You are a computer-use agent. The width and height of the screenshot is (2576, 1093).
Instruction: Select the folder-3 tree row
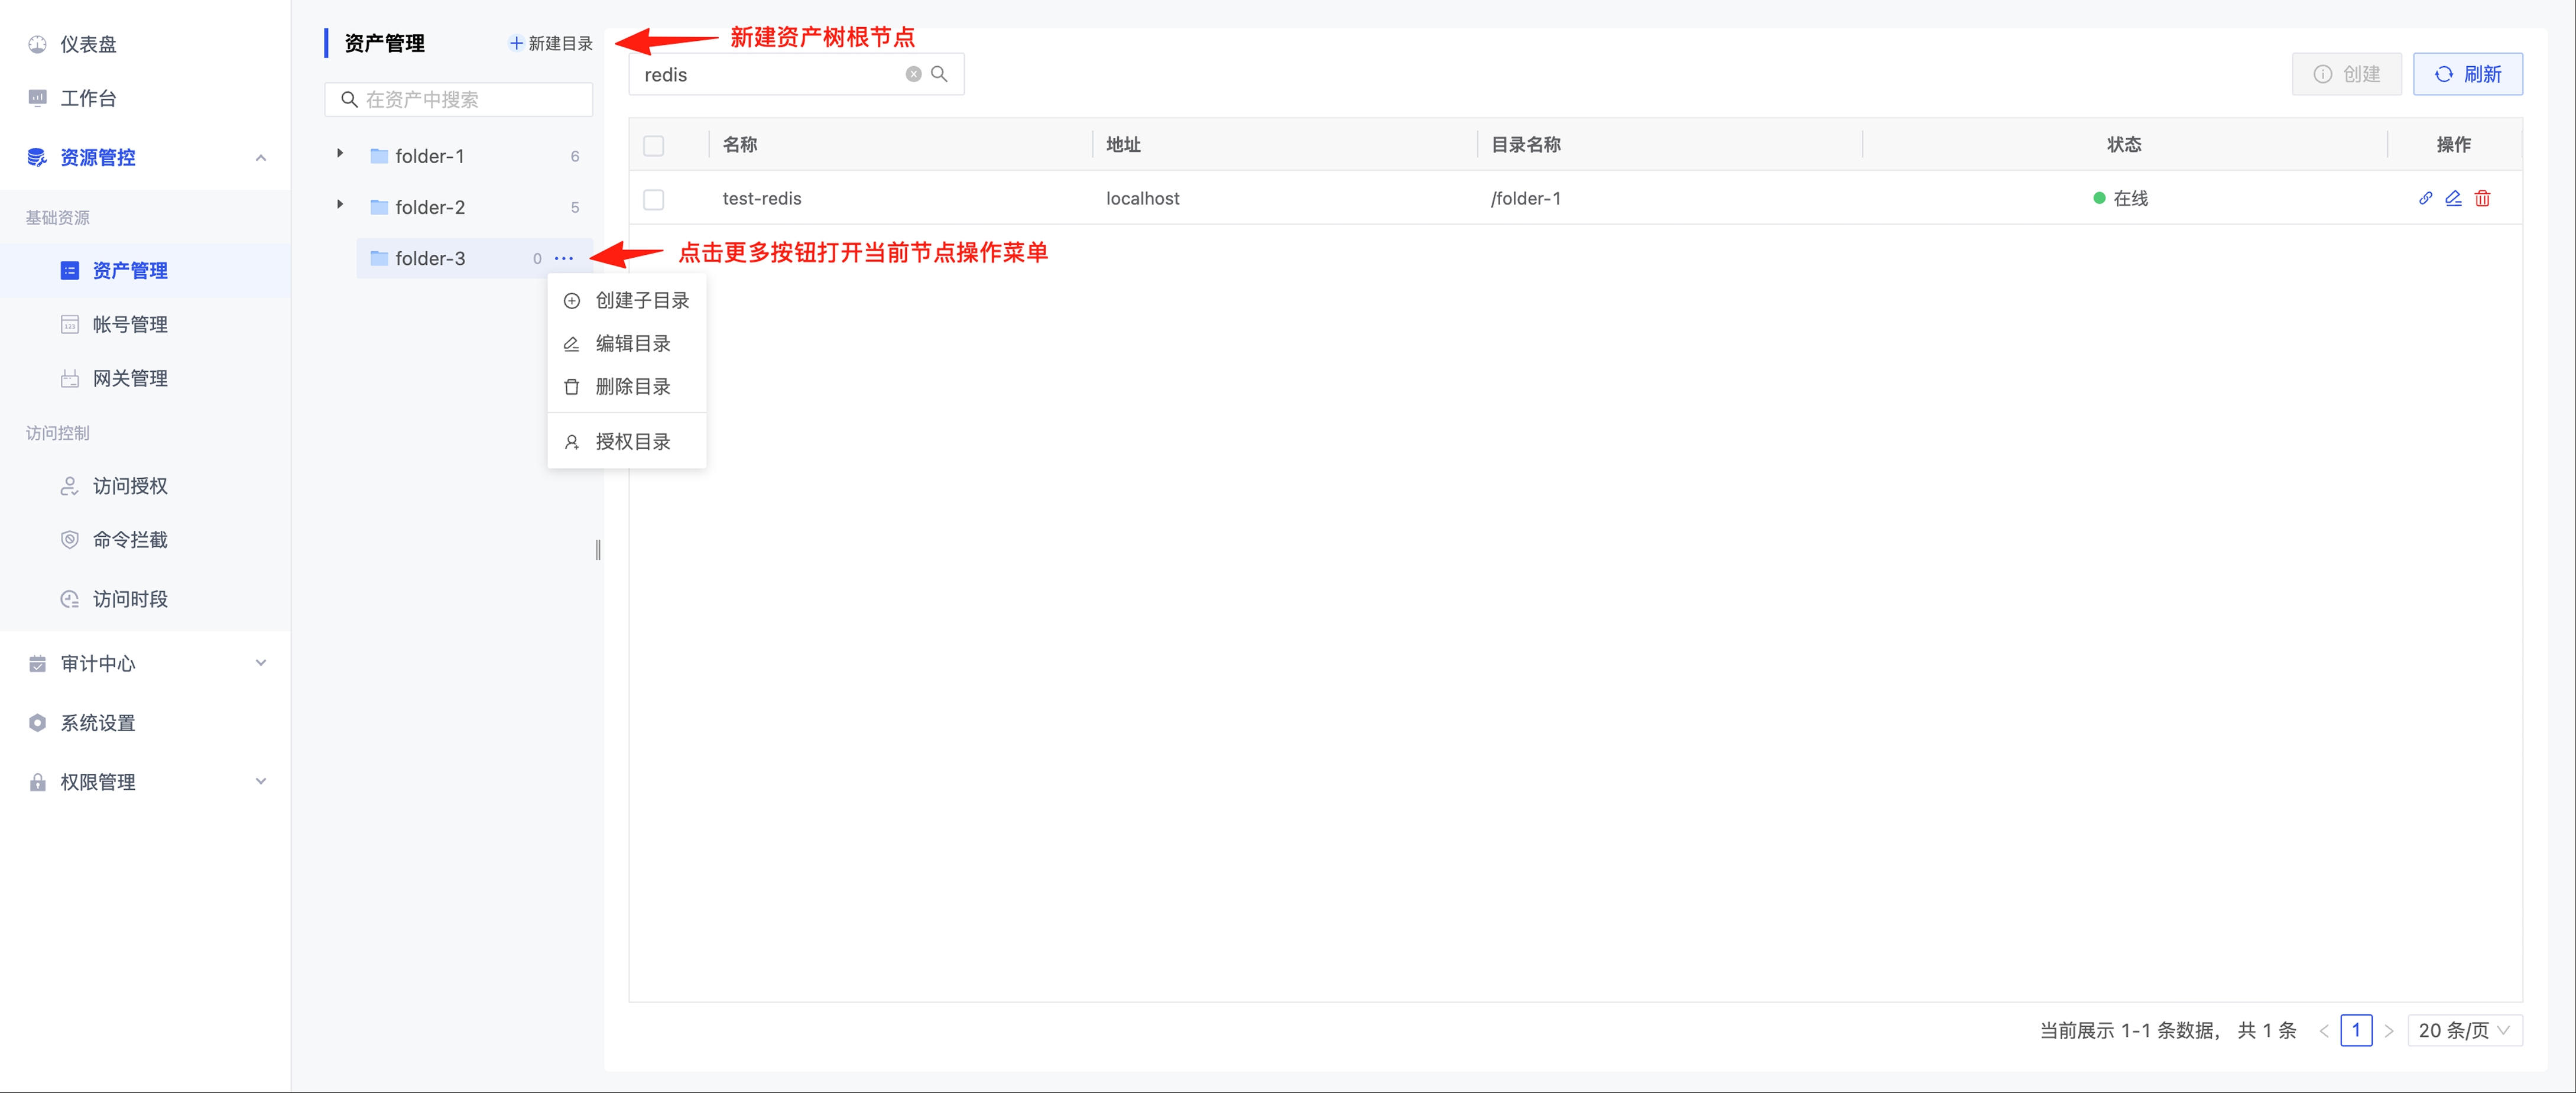pyautogui.click(x=474, y=258)
